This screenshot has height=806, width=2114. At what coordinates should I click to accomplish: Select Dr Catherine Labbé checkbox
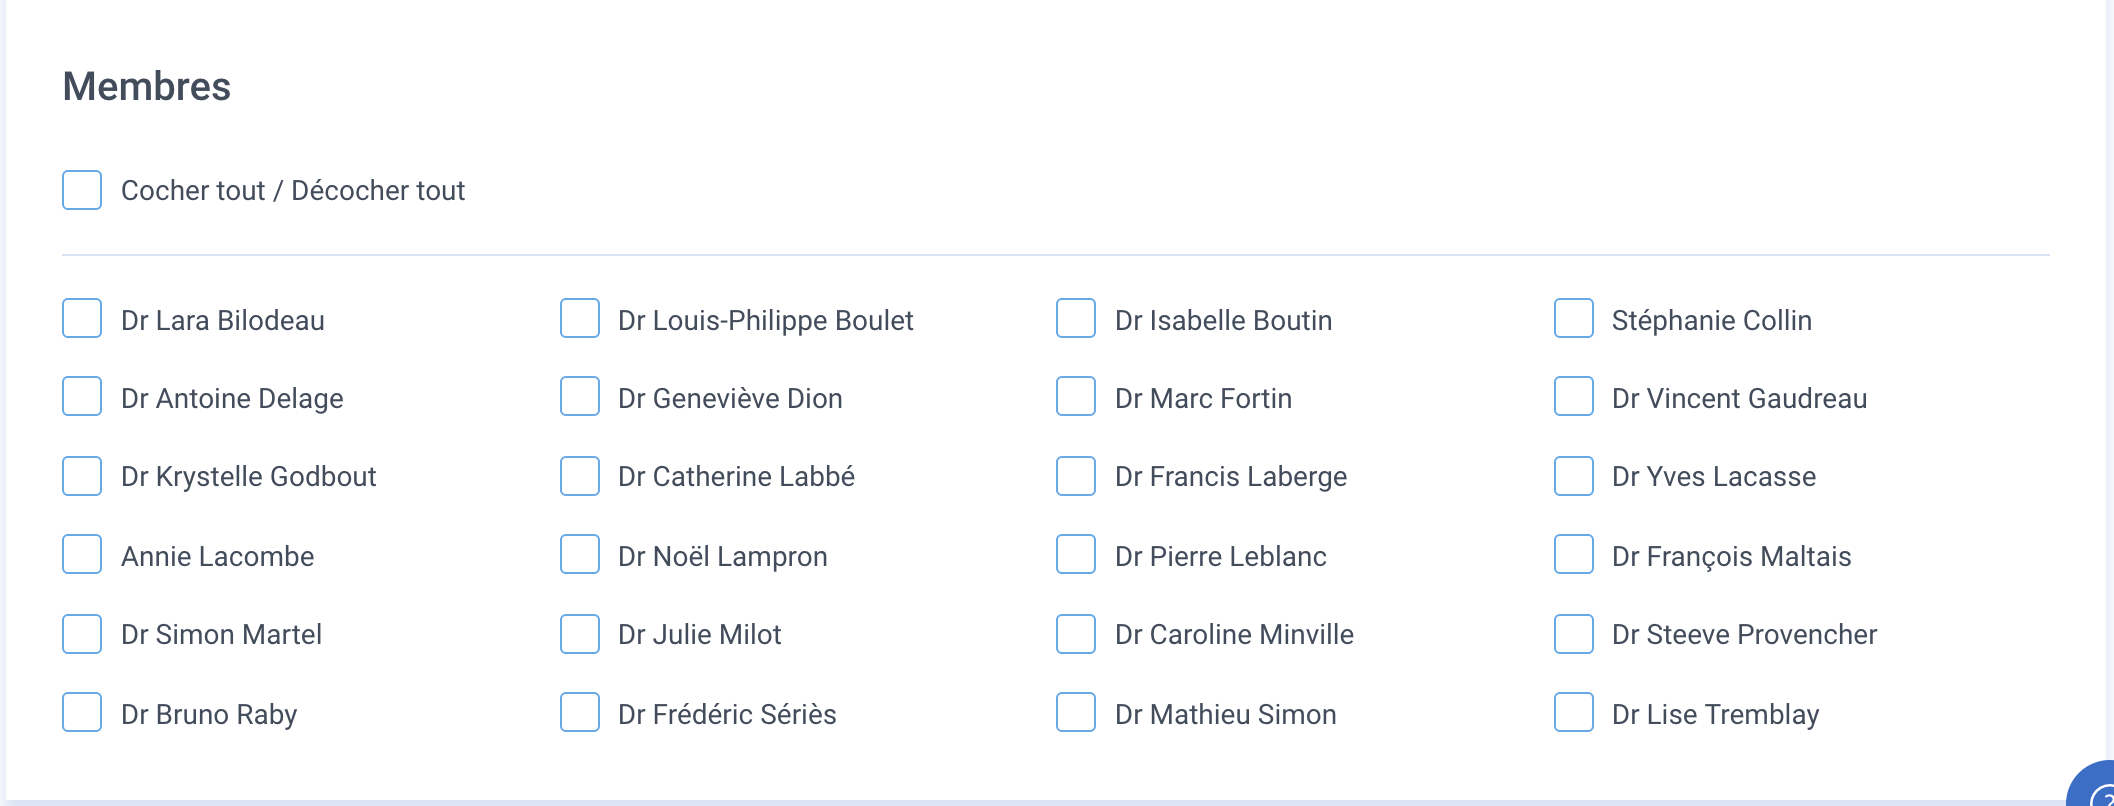coord(580,476)
